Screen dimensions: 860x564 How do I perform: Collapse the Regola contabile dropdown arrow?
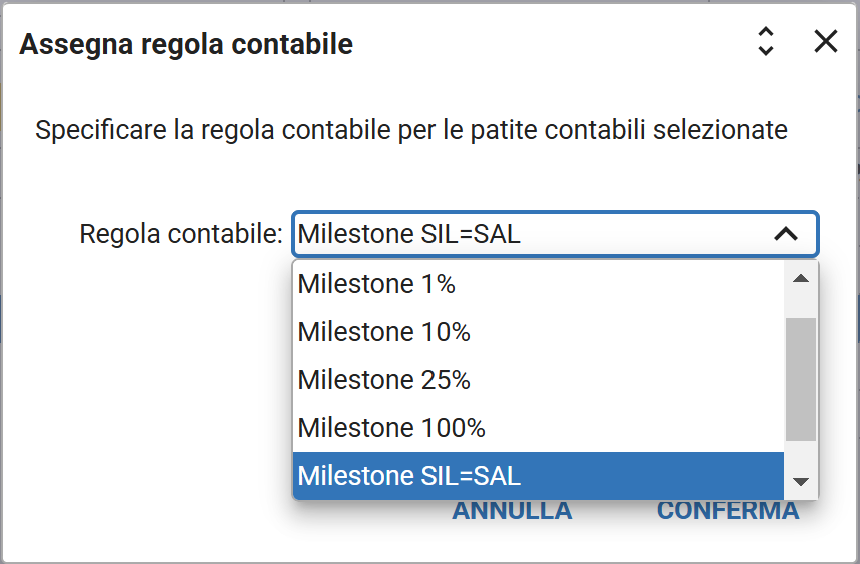786,234
